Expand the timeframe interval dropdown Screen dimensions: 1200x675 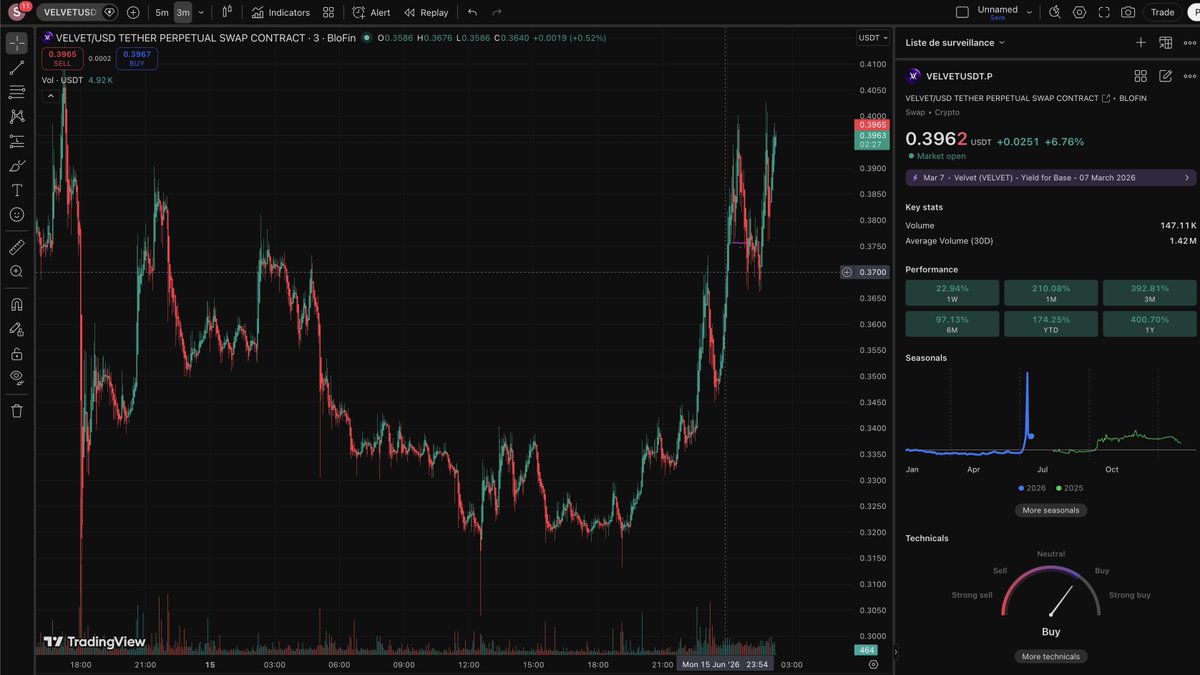coord(201,12)
